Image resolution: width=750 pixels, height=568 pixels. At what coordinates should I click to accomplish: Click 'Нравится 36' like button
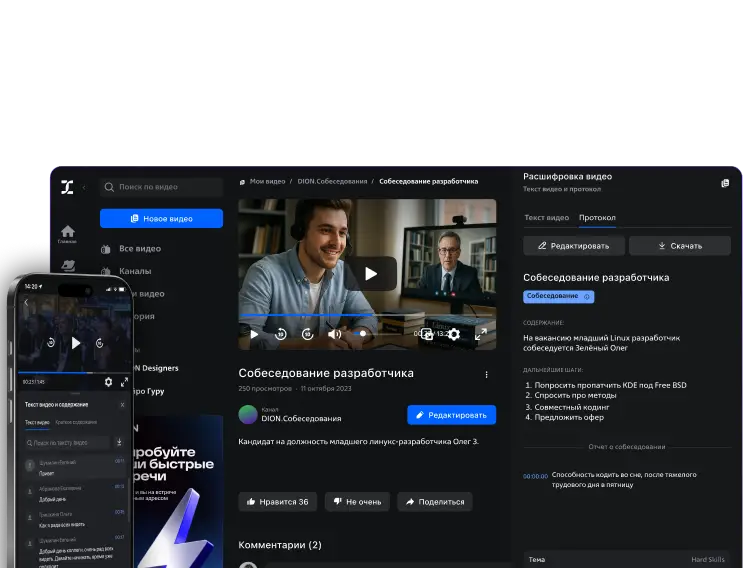(x=277, y=501)
